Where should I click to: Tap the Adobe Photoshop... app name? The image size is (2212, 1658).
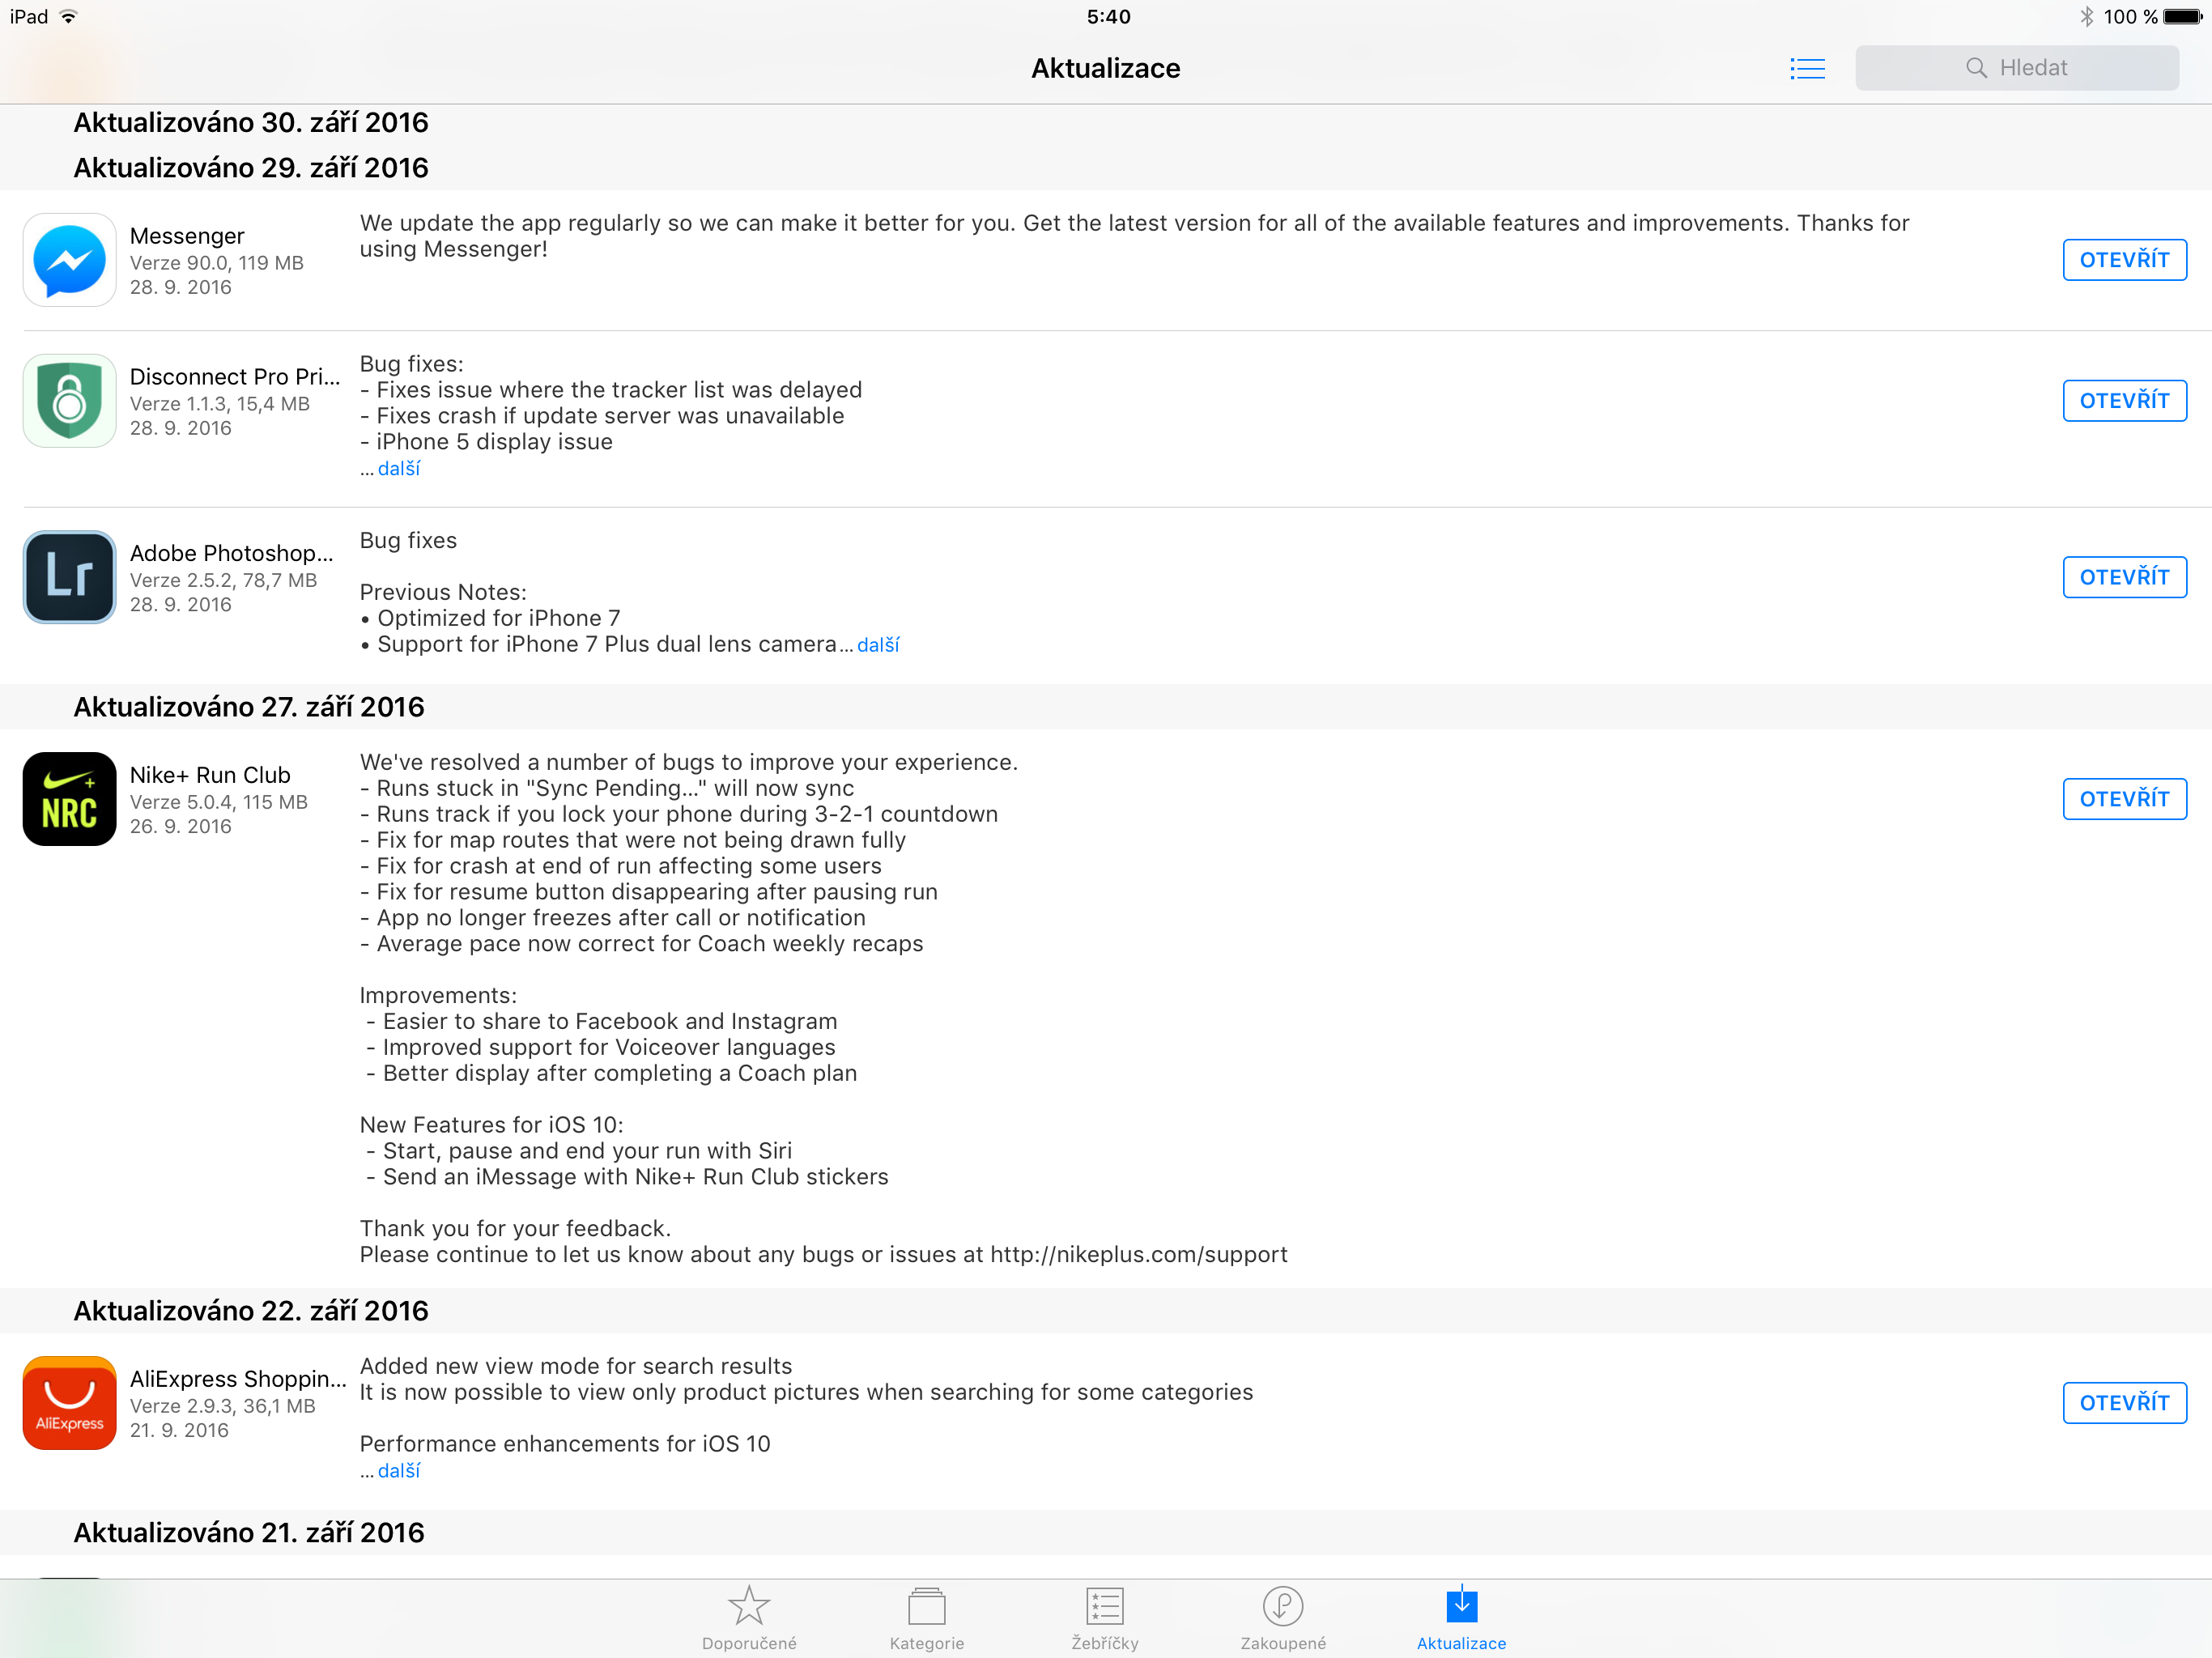[232, 553]
